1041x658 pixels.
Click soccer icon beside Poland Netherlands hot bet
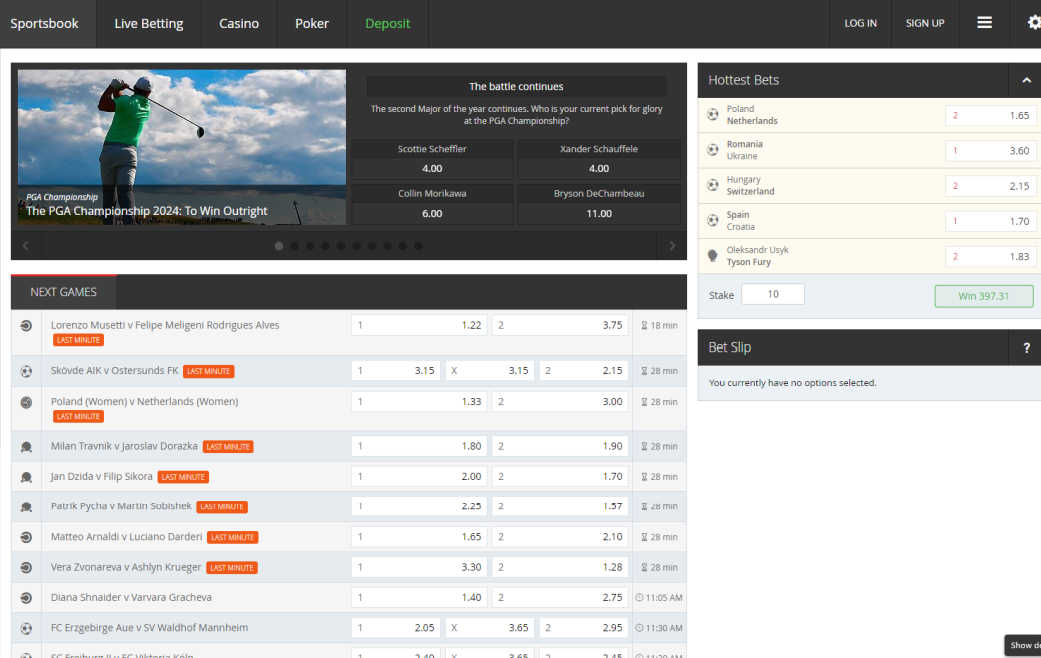tap(712, 115)
